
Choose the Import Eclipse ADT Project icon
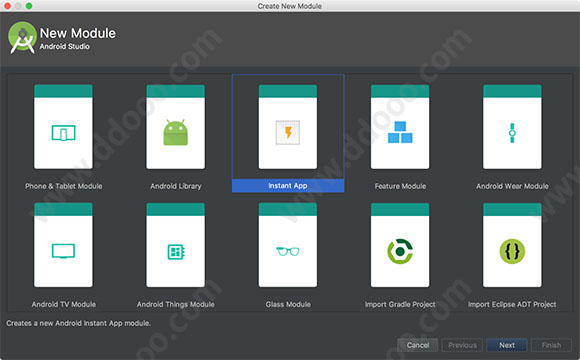512,251
